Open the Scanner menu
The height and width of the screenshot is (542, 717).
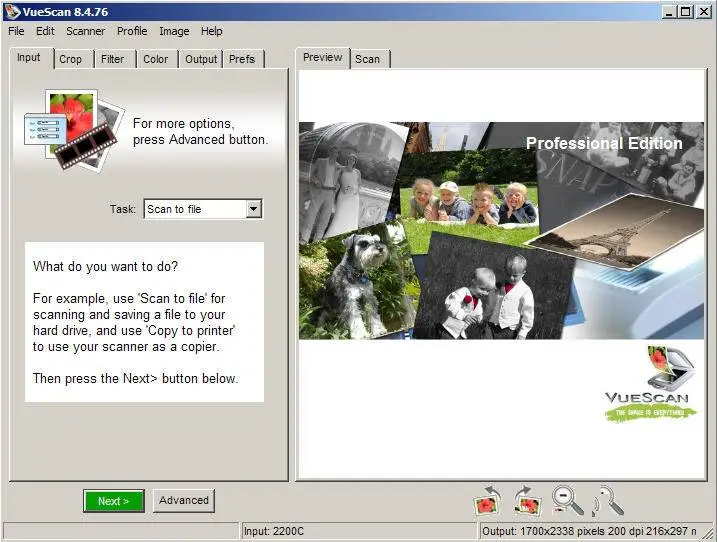[x=86, y=31]
